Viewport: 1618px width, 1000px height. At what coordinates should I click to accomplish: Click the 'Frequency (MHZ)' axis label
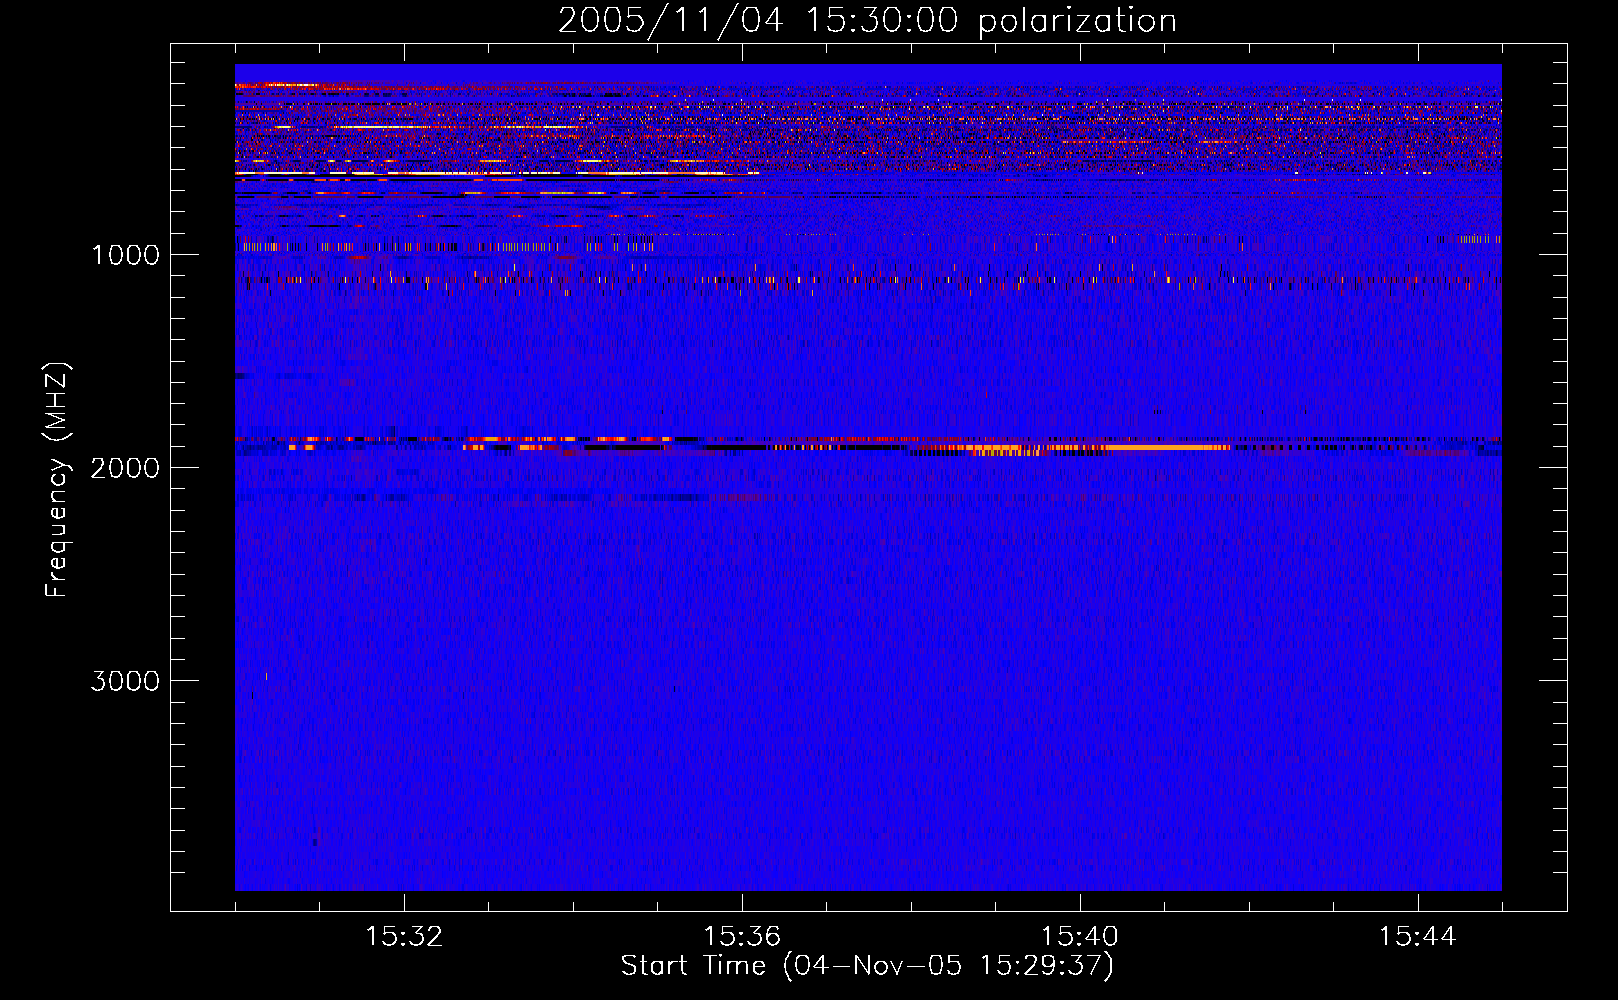[x=57, y=480]
